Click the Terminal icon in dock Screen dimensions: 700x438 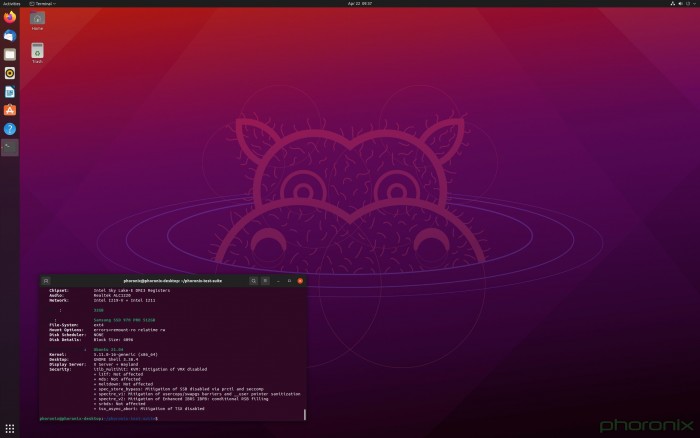point(9,148)
